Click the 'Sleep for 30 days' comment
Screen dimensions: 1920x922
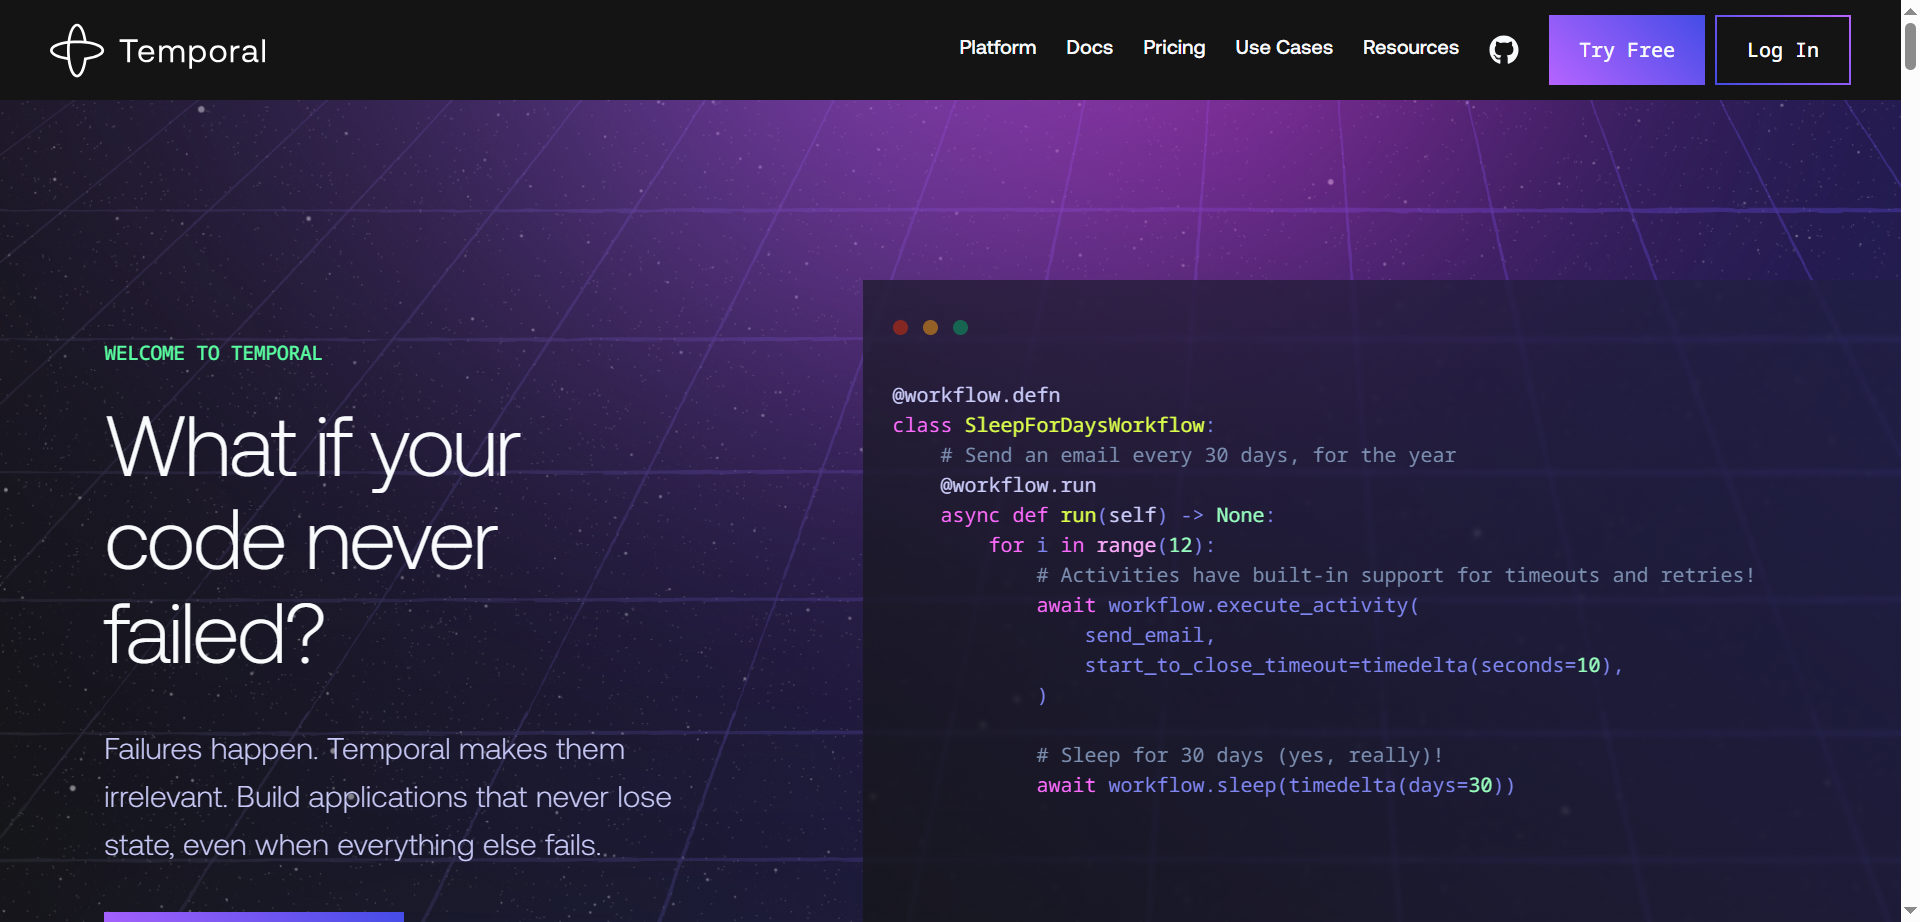(1240, 755)
